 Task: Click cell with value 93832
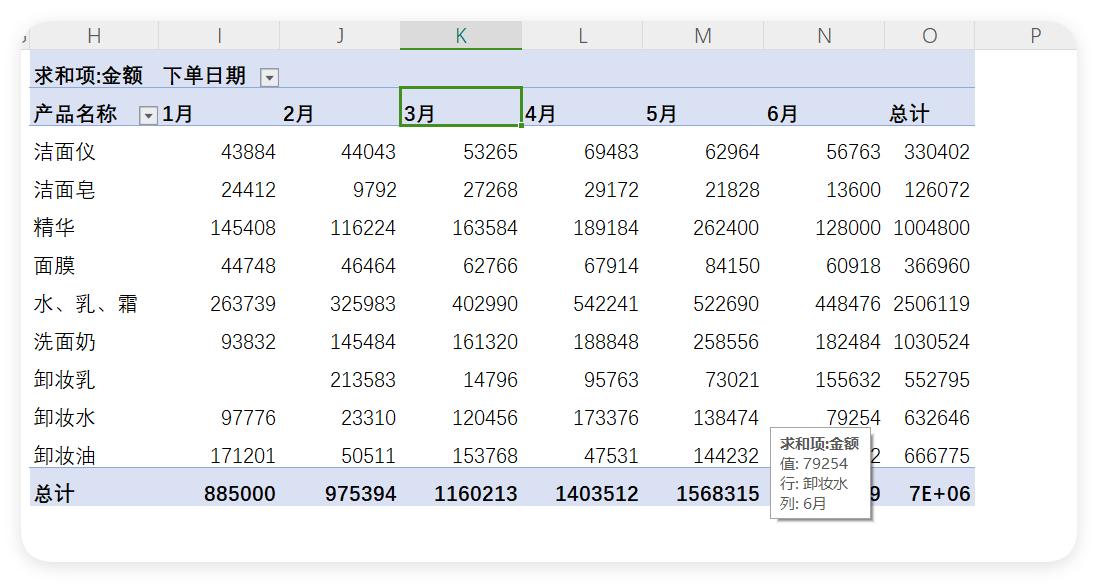point(248,342)
